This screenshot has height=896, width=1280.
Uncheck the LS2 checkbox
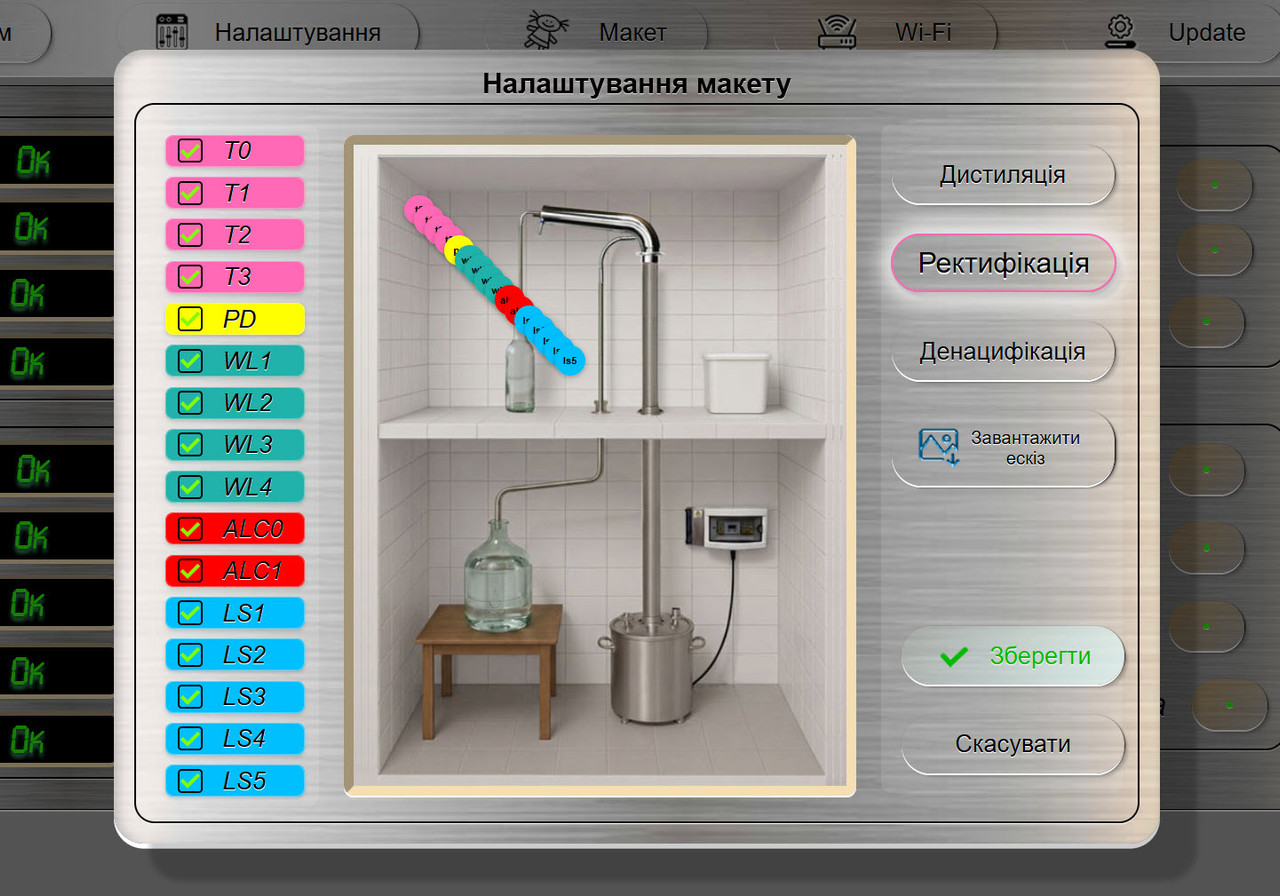tap(190, 655)
